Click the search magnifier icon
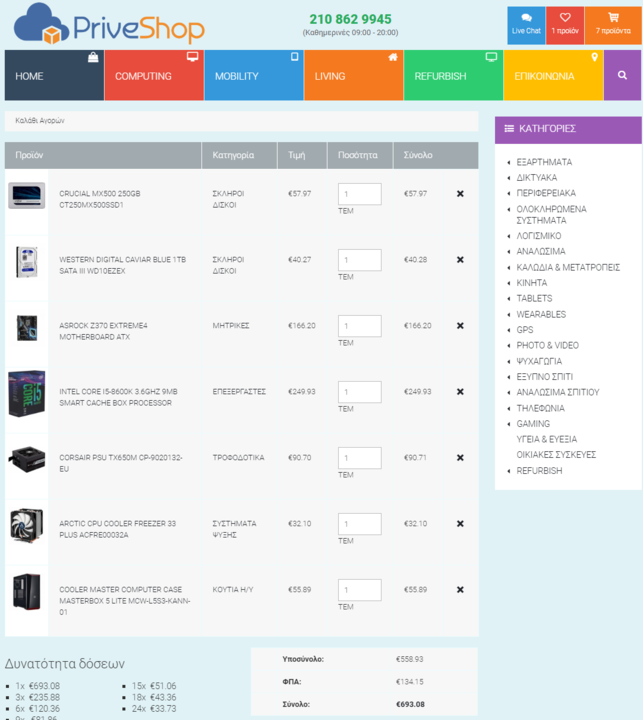Viewport: 643px width, 720px height. point(622,75)
